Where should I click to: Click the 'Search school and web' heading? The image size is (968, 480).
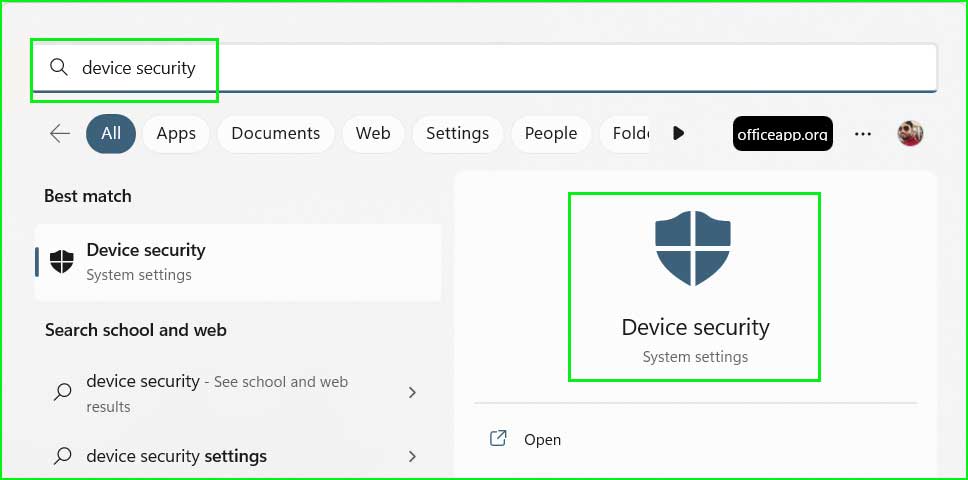[x=136, y=330]
